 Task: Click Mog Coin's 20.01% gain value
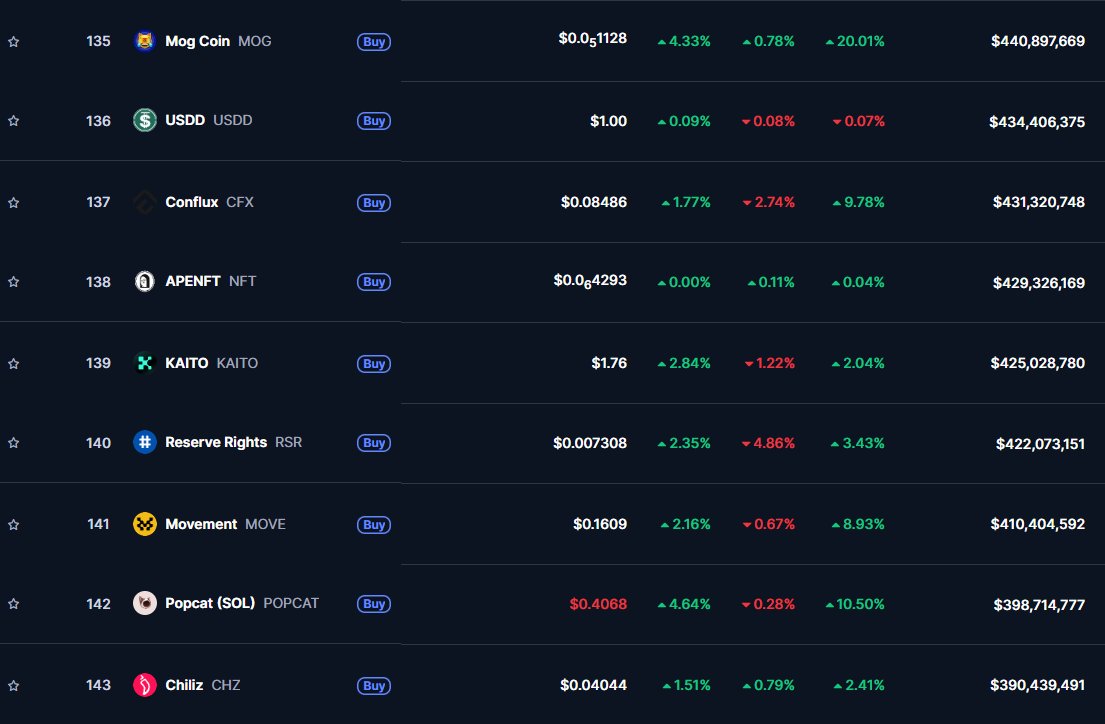click(x=855, y=41)
